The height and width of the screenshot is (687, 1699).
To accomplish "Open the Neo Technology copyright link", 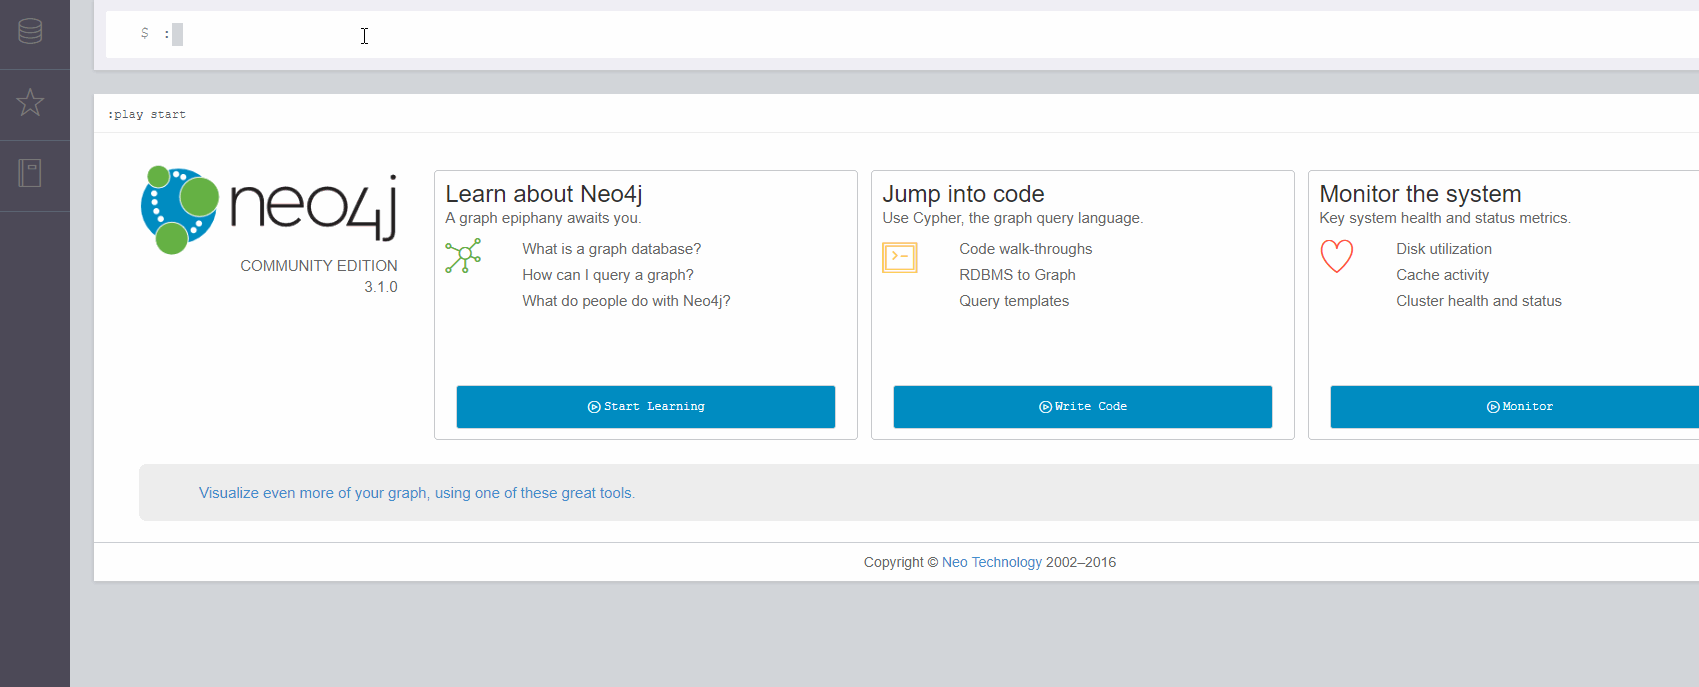I will [x=992, y=562].
